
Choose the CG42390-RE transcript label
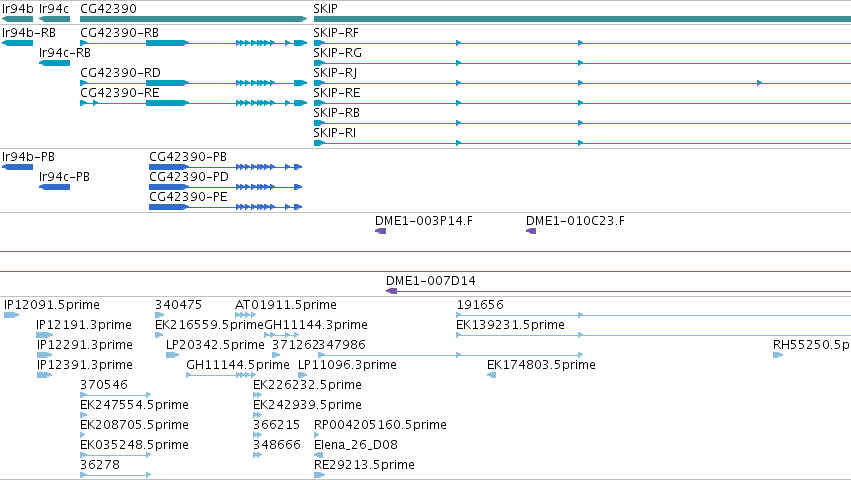pyautogui.click(x=120, y=93)
